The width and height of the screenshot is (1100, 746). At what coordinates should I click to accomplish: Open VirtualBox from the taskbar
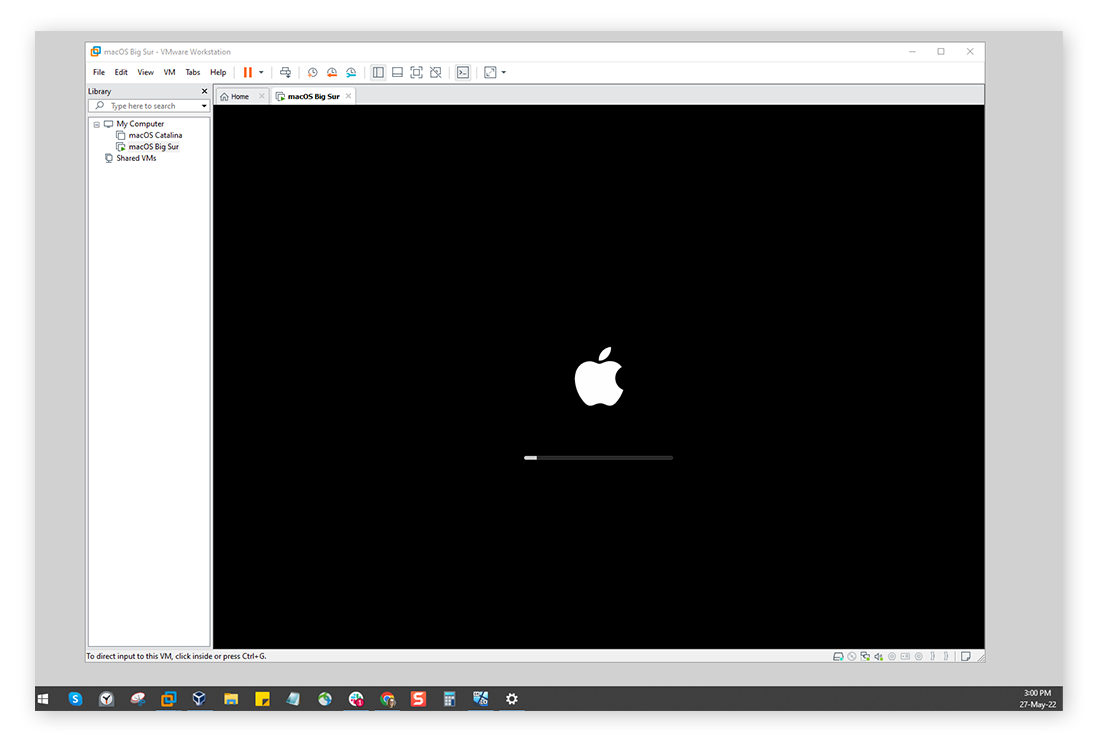(x=199, y=699)
